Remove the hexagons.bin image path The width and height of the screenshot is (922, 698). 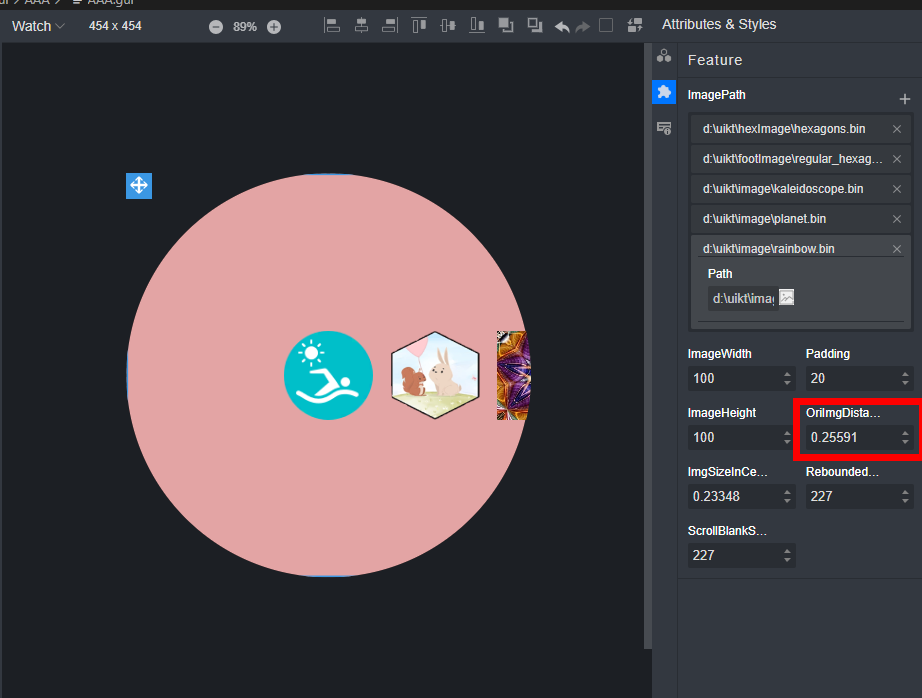coord(897,129)
